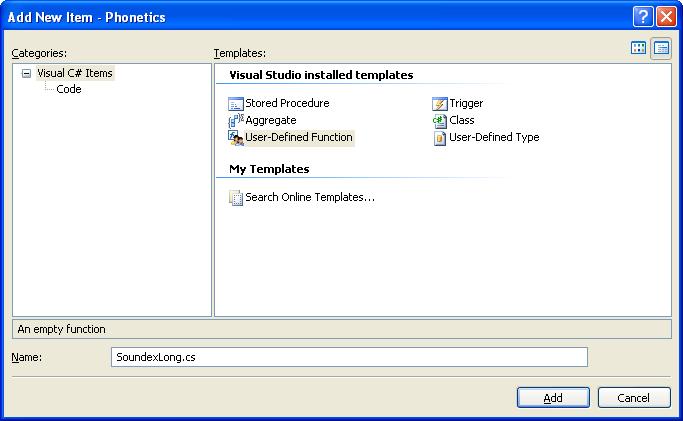Click the Stored Procedure label
This screenshot has width=683, height=421.
pos(287,103)
